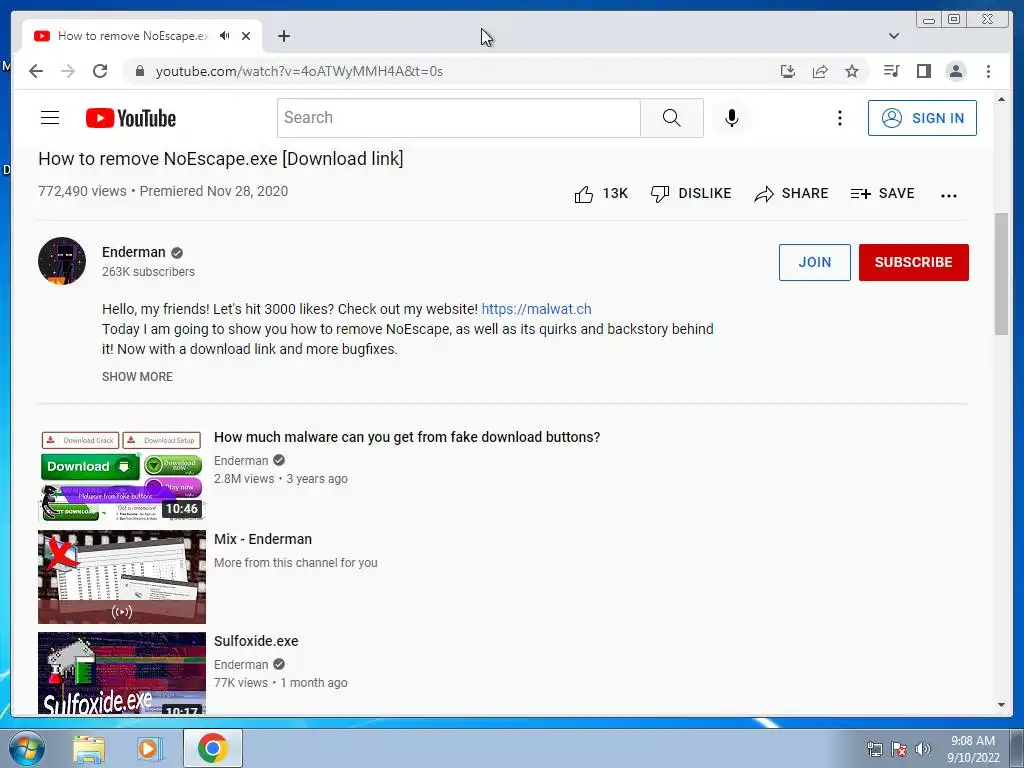Close the NoEscape YouTube tab
Image resolution: width=1024 pixels, height=768 pixels.
(246, 36)
